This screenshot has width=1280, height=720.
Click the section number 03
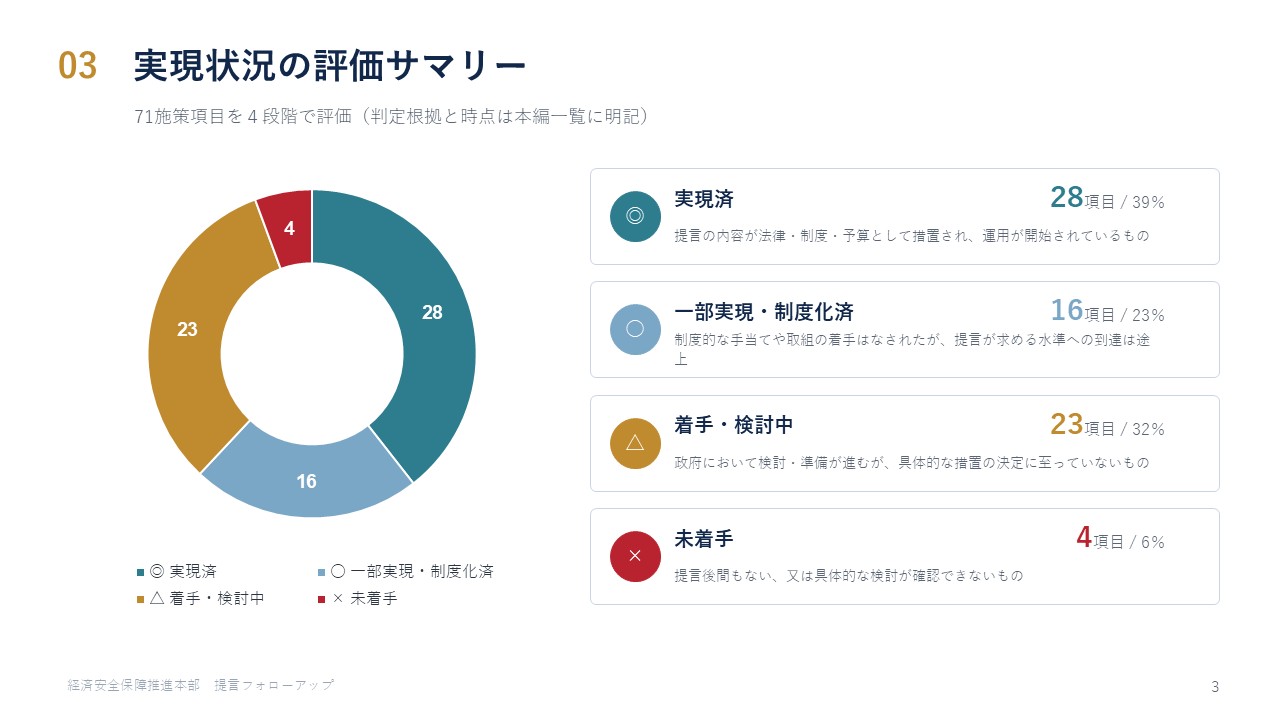tap(78, 66)
